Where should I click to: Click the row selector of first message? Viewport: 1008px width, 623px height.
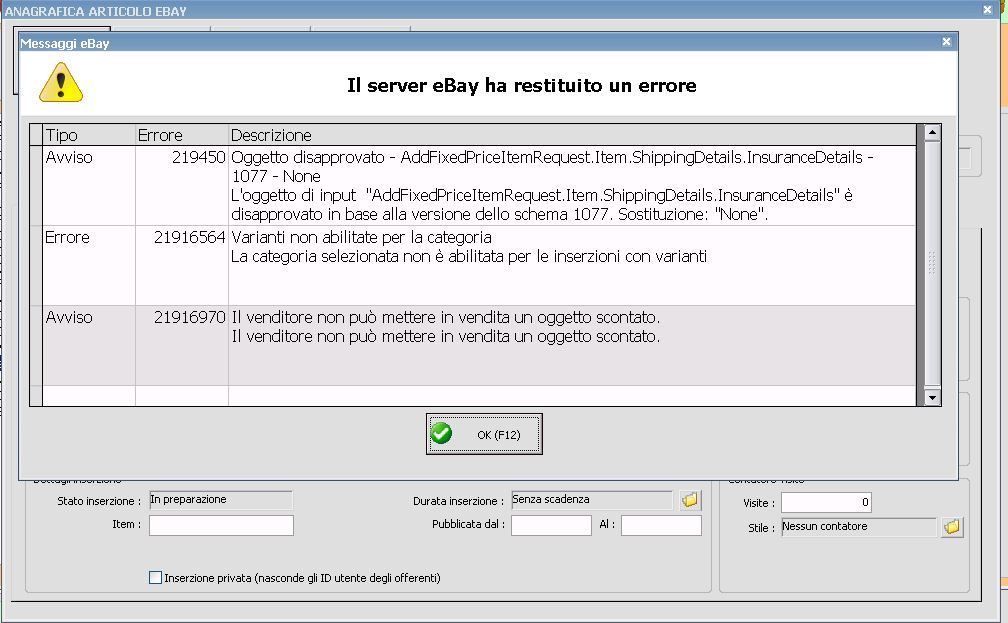[x=36, y=186]
